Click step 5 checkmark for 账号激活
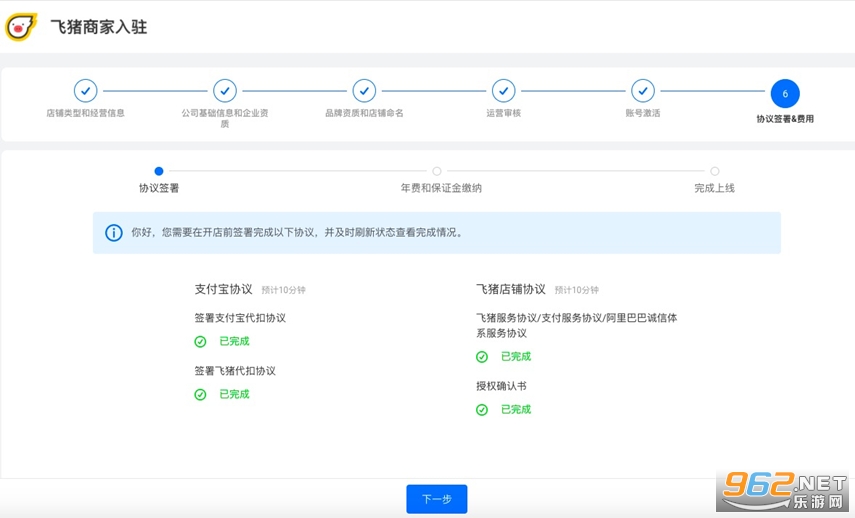Screen dimensions: 855x518 (x=643, y=91)
